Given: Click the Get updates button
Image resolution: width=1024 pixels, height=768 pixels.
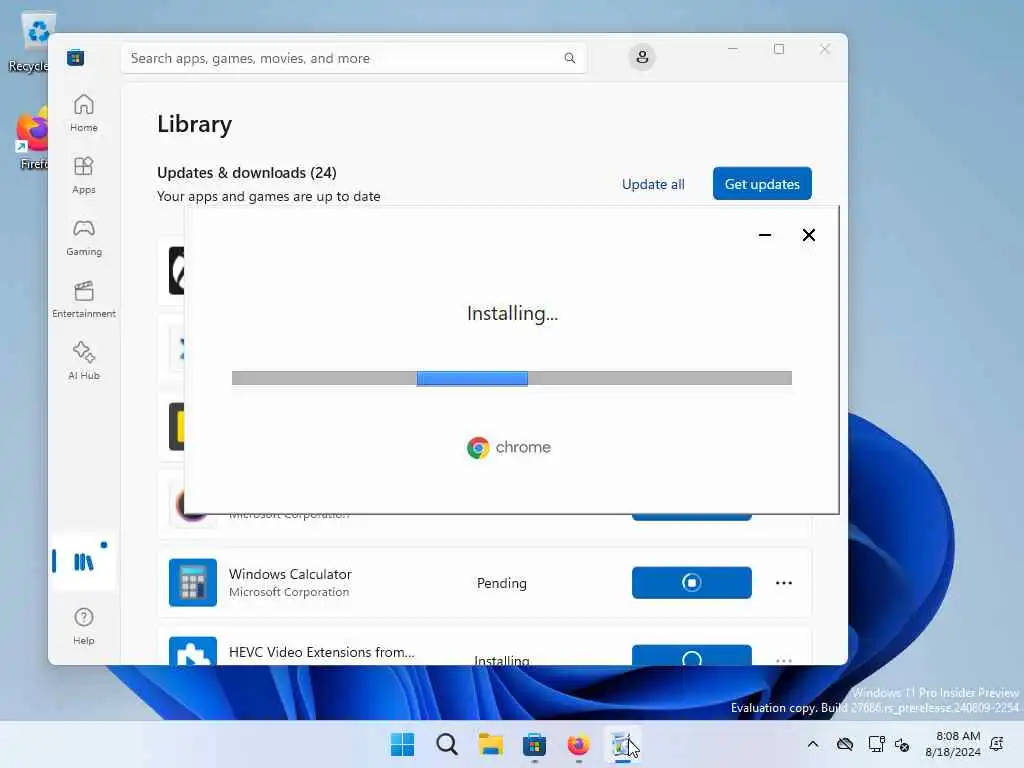Looking at the screenshot, I should tap(762, 184).
